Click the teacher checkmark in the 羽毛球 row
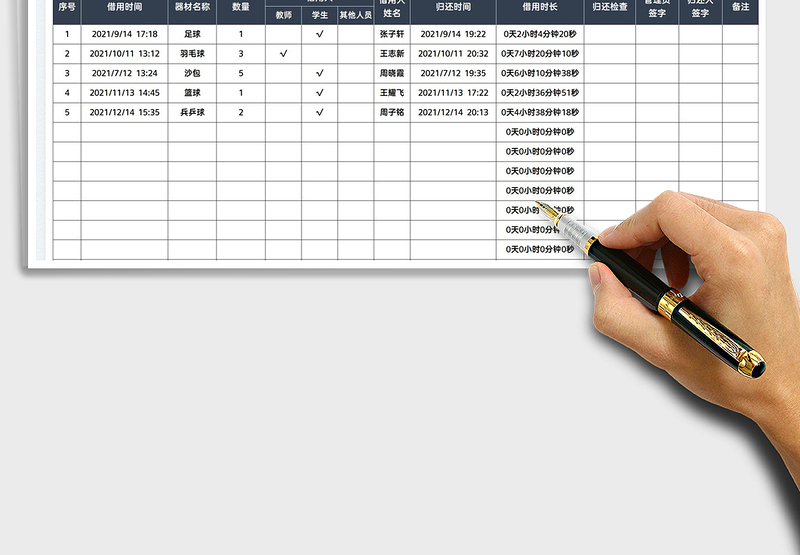Viewport: 800px width, 555px height. (x=284, y=54)
